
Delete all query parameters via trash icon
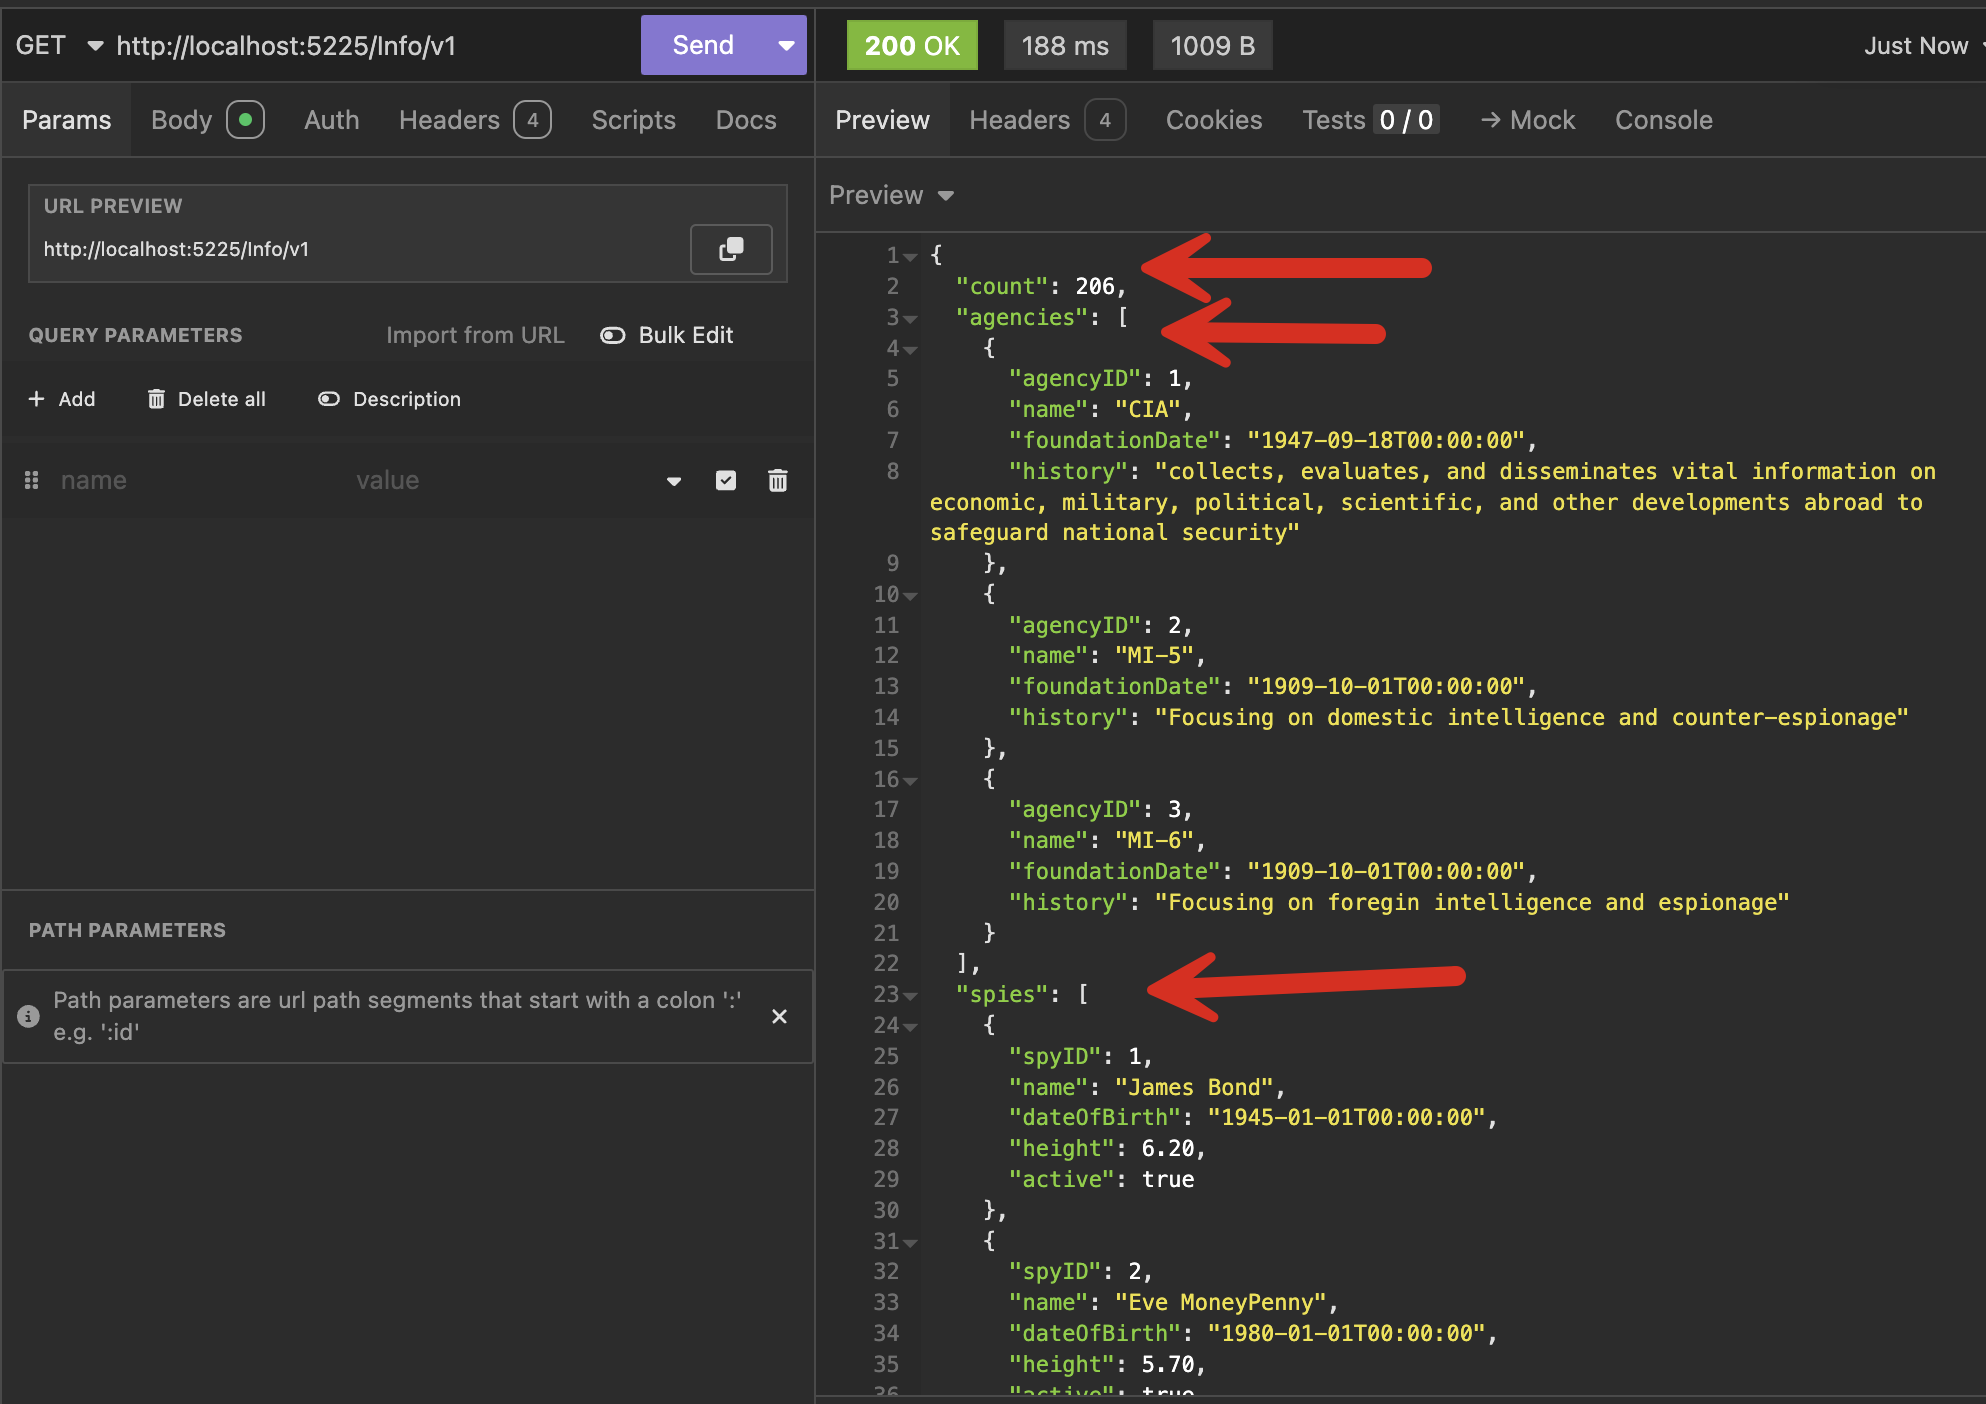[157, 399]
